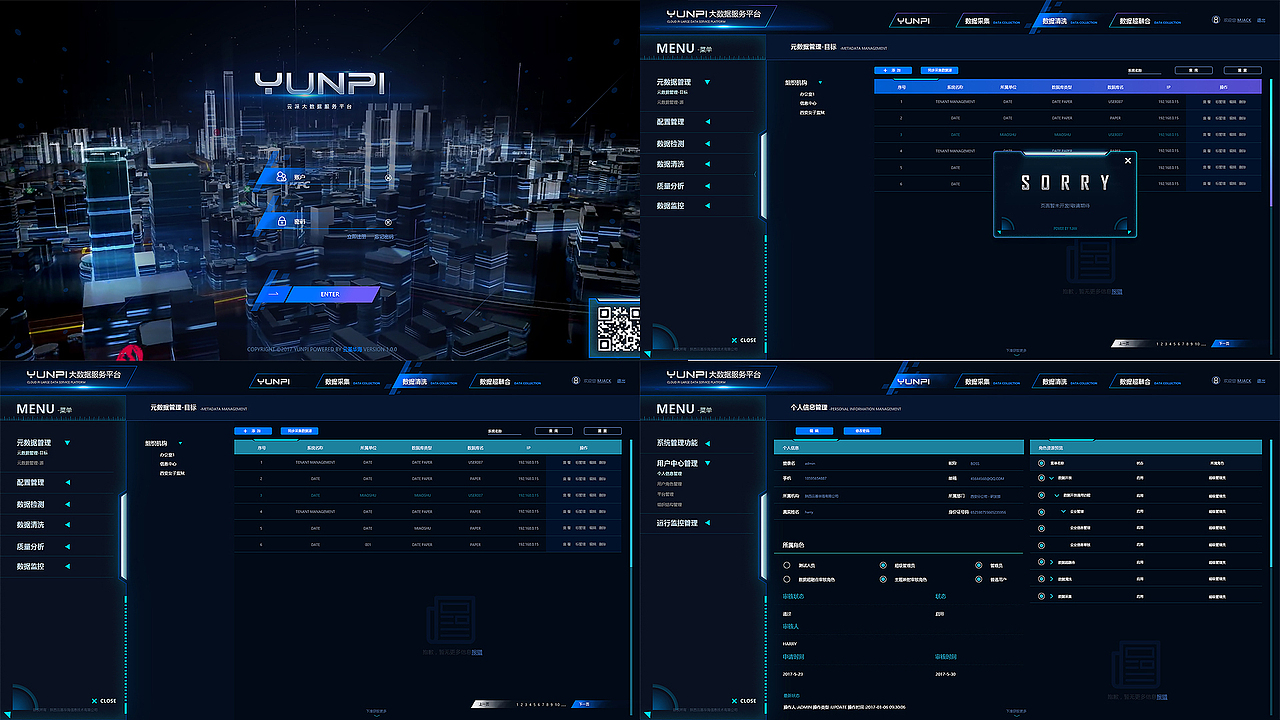The width and height of the screenshot is (1280, 720).
Task: Click the 下一页 next-page button on the SORRY screen
Action: (1230, 343)
